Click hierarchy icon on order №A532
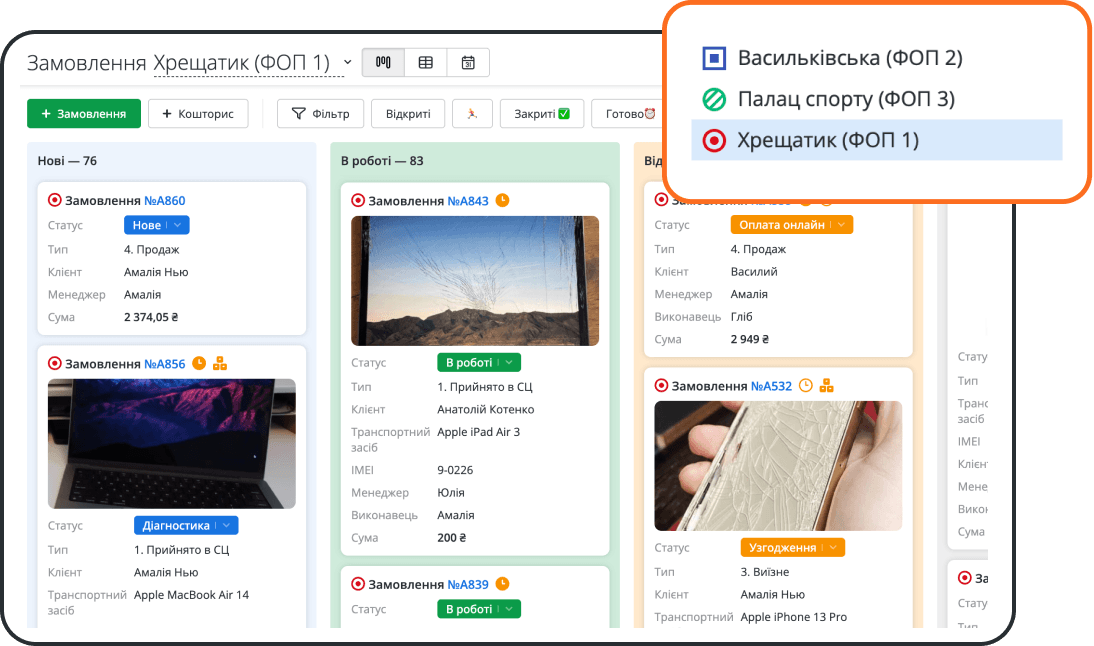This screenshot has width=1094, height=646. tap(827, 385)
